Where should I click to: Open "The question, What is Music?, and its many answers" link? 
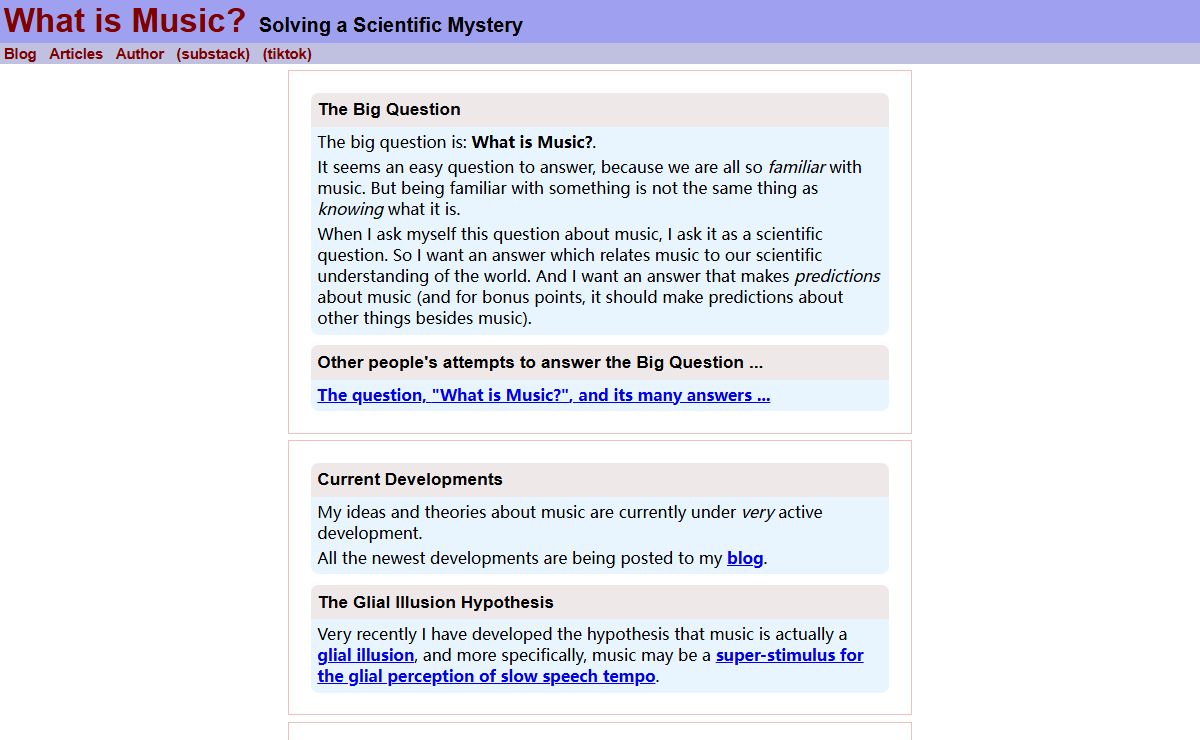[544, 395]
